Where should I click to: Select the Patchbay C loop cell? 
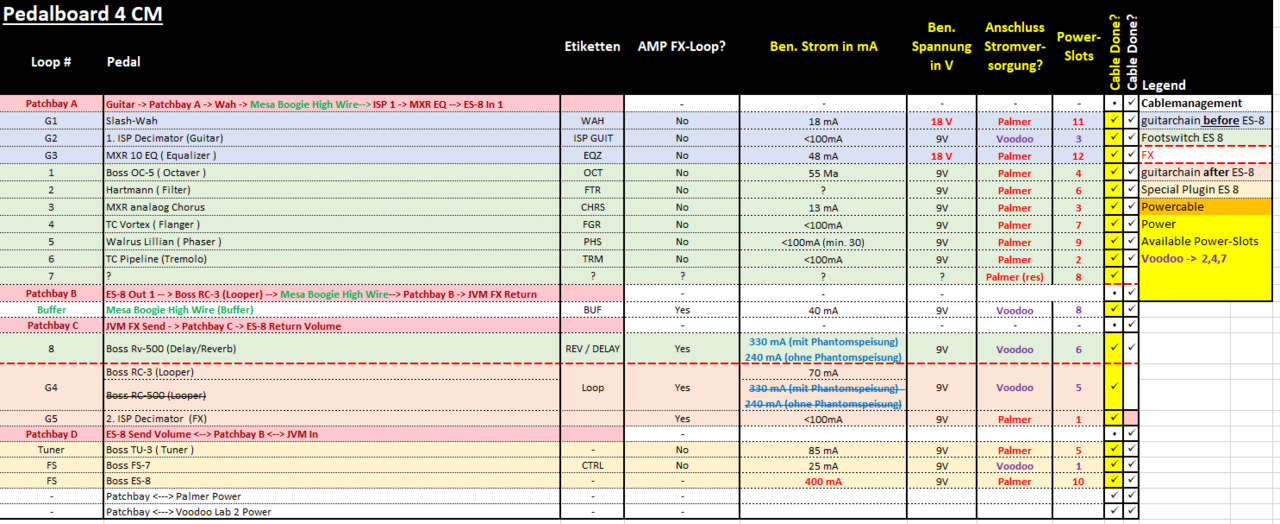click(51, 326)
